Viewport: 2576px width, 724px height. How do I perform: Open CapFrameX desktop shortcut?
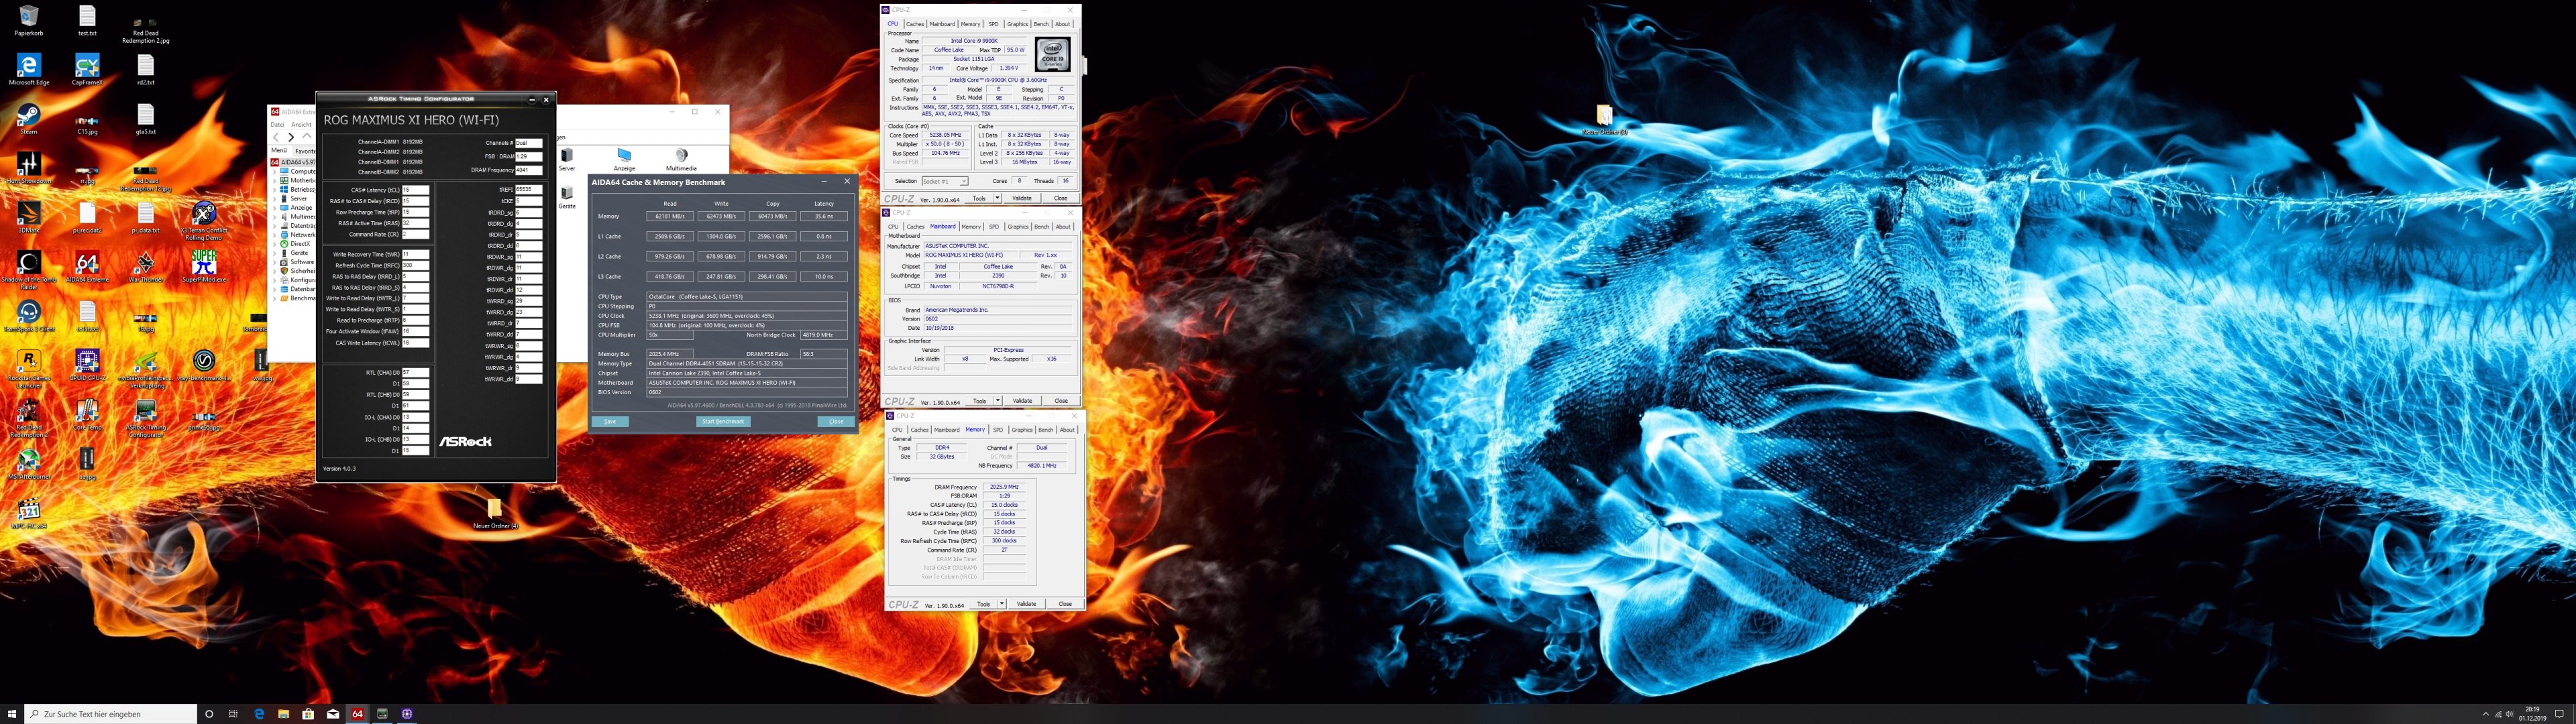(87, 66)
